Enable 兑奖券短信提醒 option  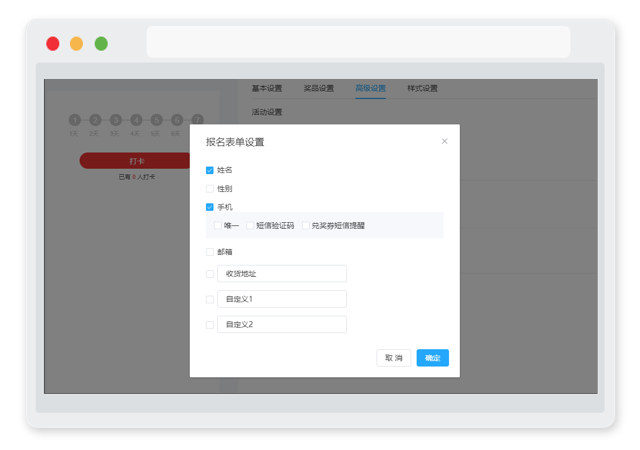(x=306, y=225)
